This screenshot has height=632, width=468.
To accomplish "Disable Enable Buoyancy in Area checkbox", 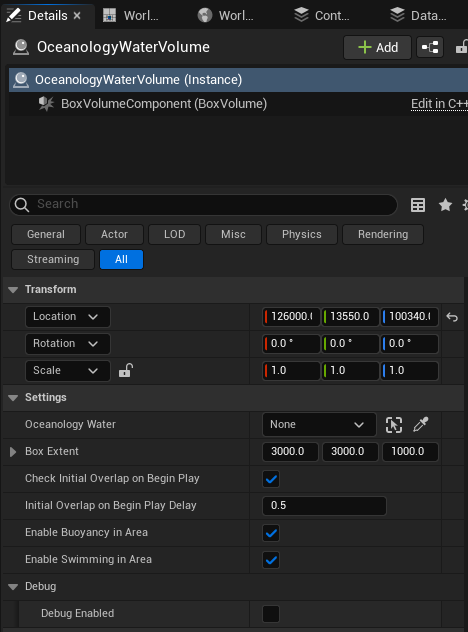I will (x=271, y=533).
